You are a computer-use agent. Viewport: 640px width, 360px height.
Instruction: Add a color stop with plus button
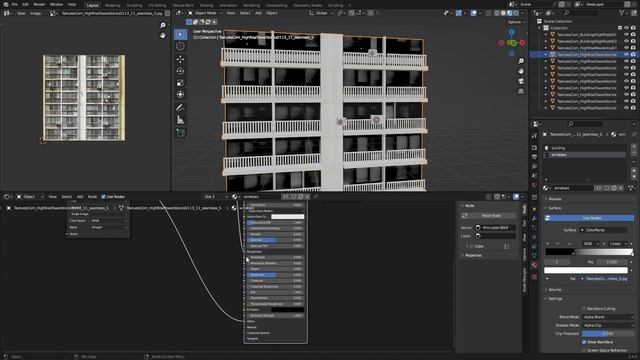[548, 244]
